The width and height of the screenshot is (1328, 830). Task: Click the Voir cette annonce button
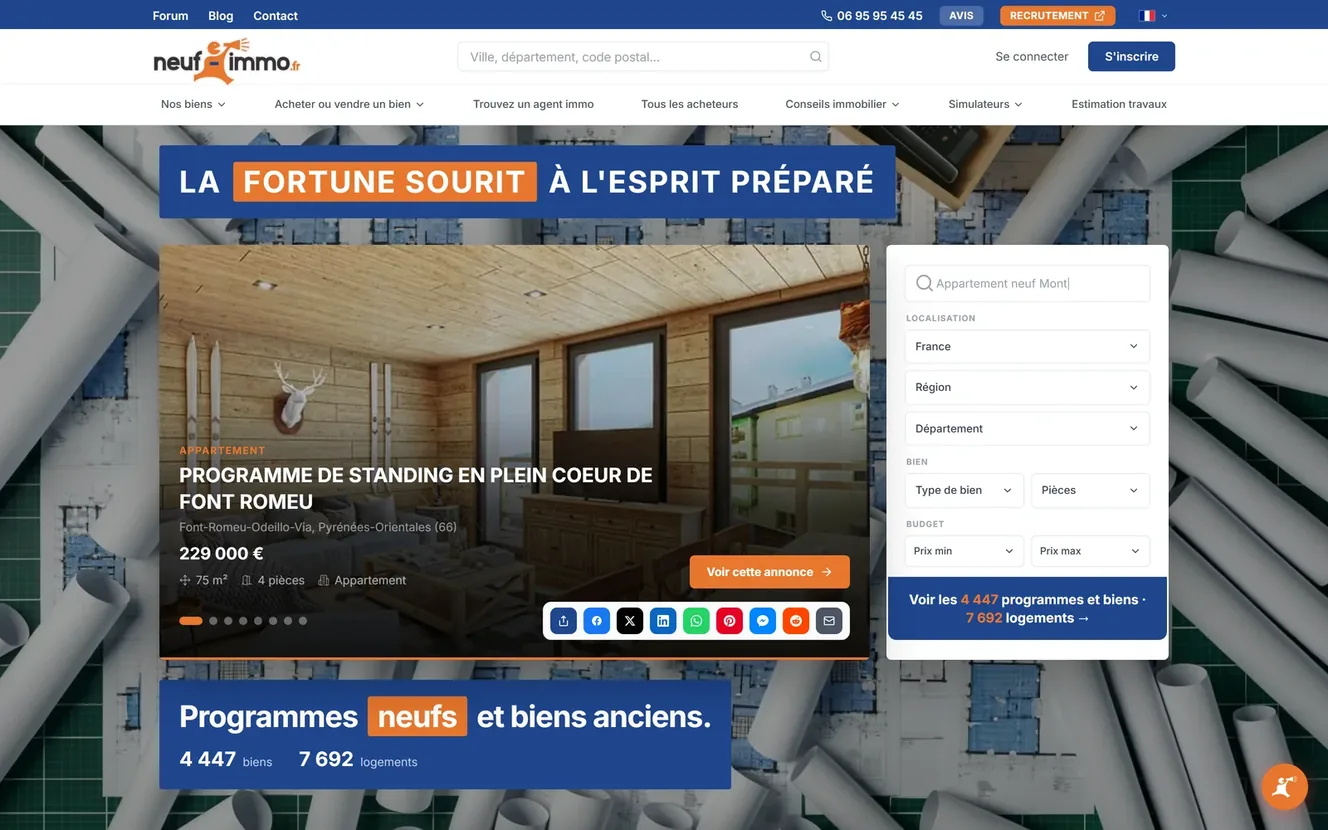click(x=769, y=572)
